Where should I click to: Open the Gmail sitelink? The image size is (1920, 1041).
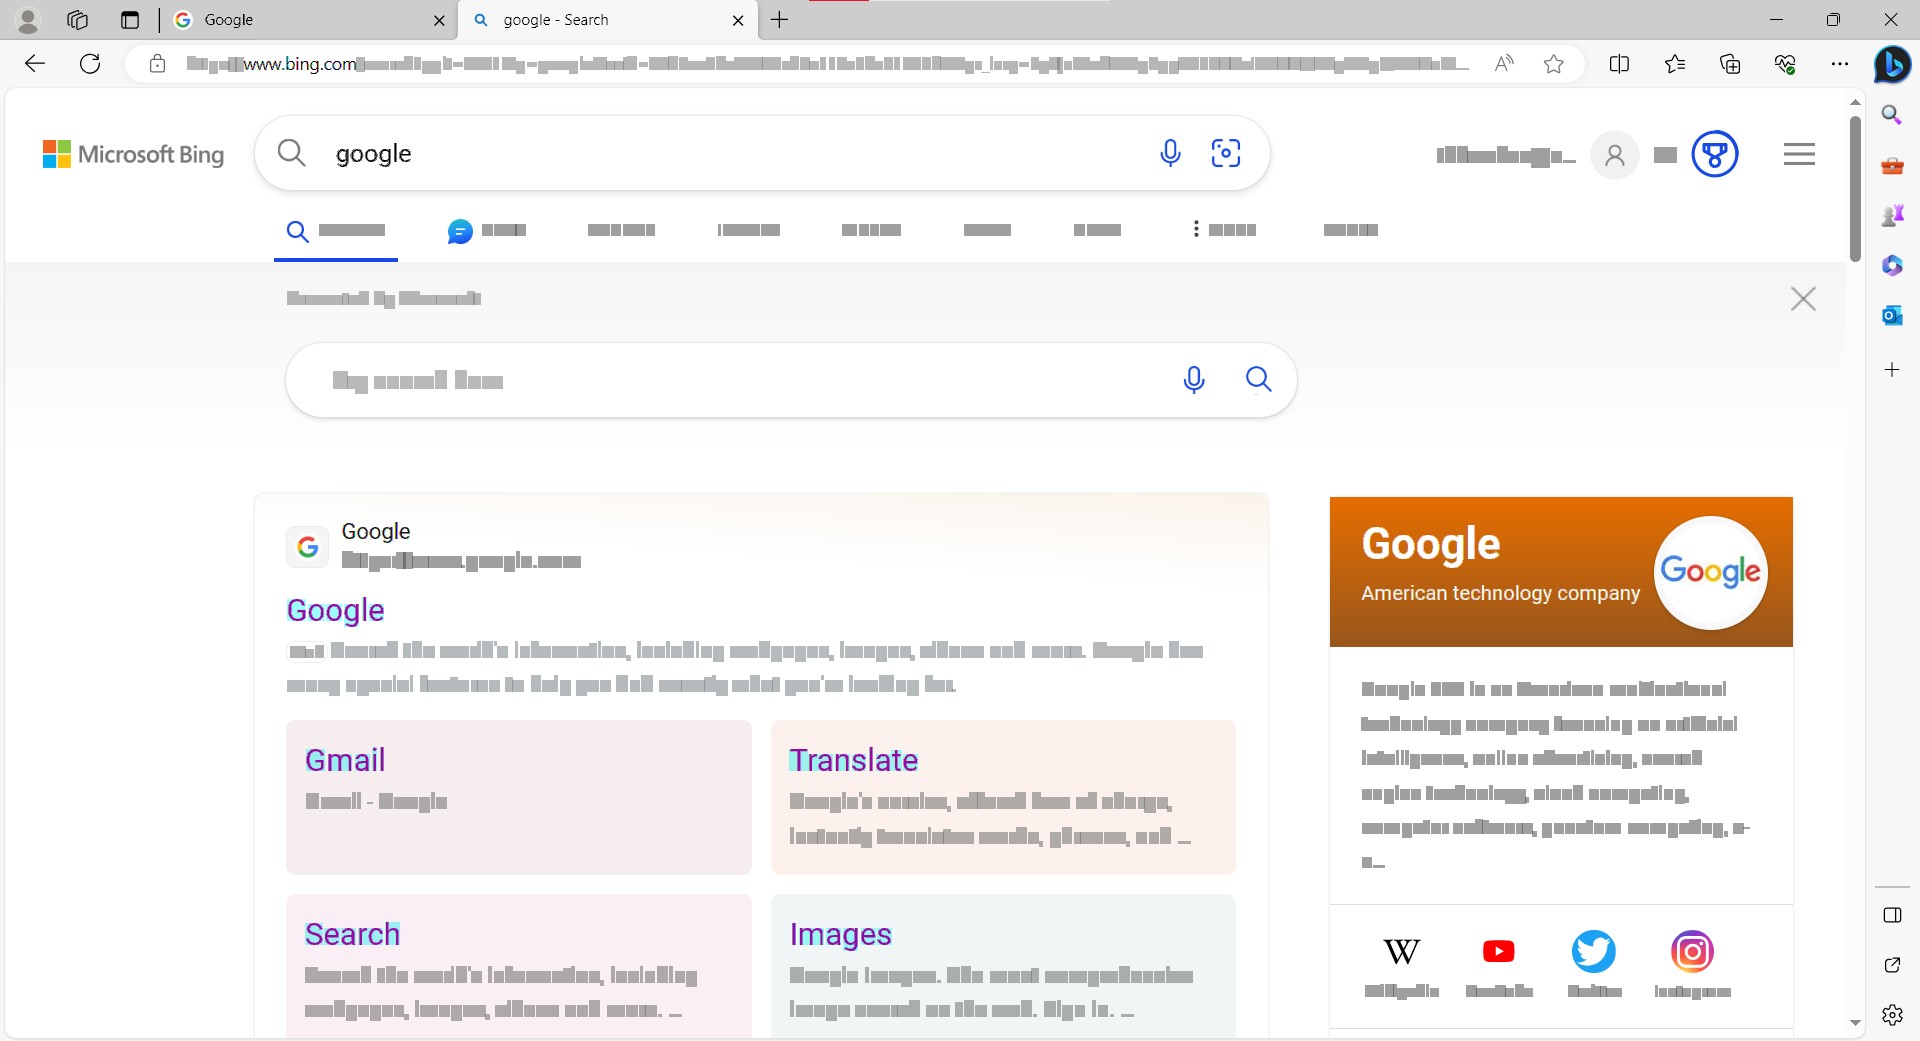tap(345, 760)
